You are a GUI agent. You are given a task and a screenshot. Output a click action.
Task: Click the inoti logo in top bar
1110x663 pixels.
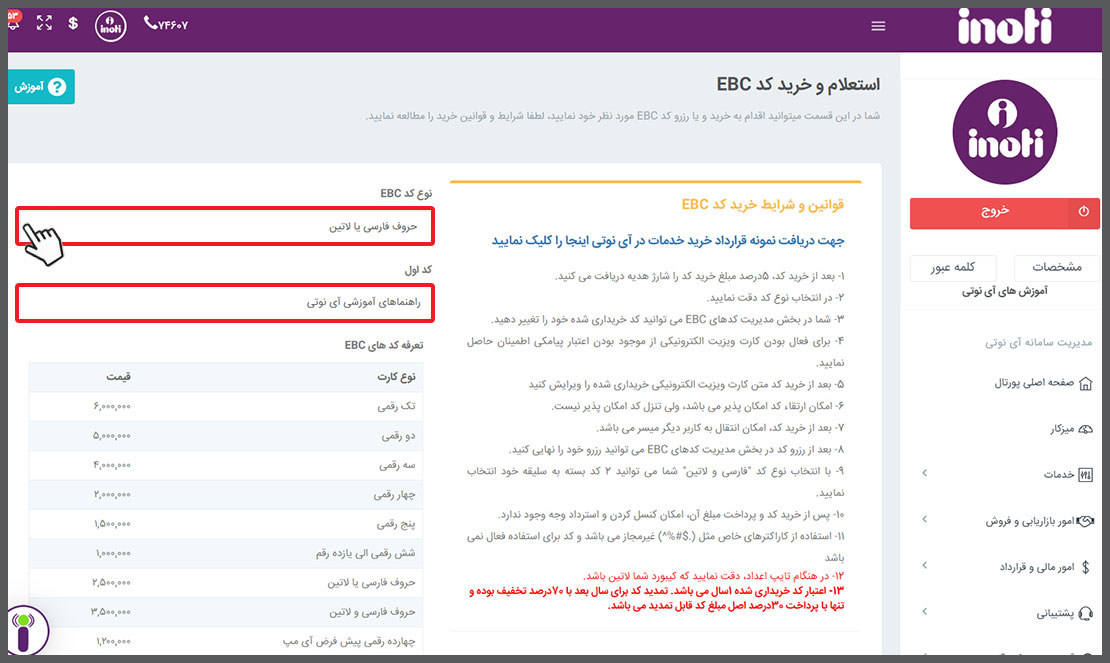pos(1005,26)
